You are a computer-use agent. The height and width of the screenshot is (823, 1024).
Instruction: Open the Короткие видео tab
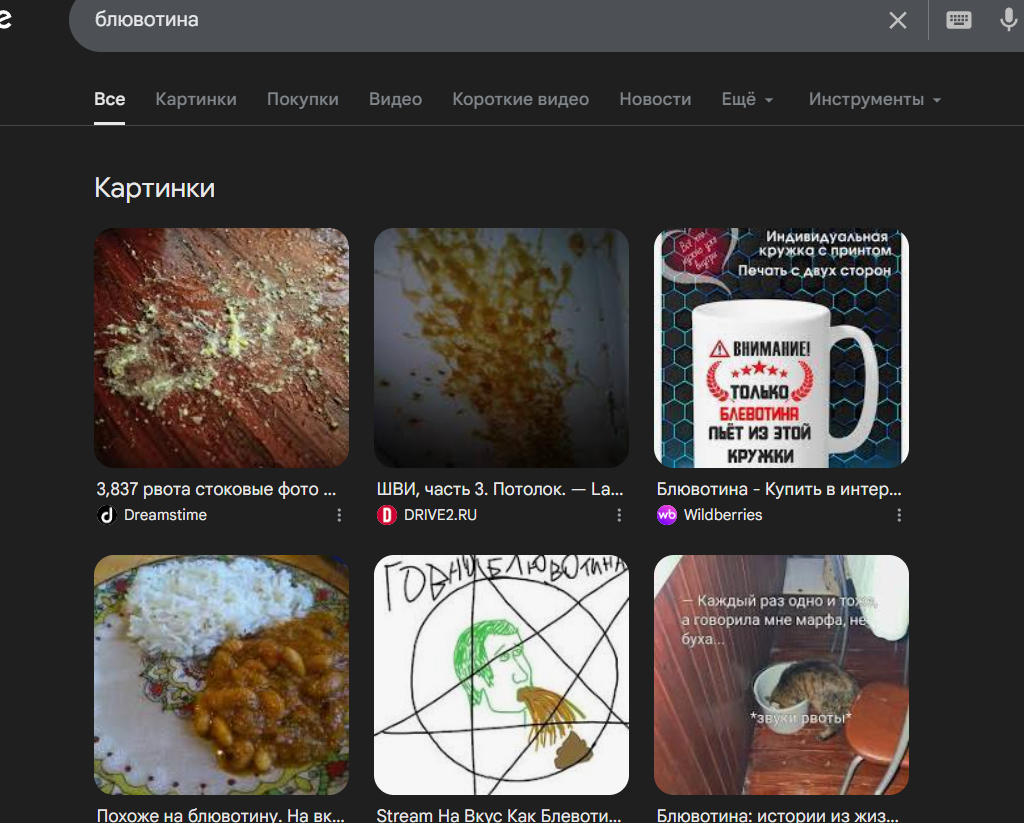[520, 100]
